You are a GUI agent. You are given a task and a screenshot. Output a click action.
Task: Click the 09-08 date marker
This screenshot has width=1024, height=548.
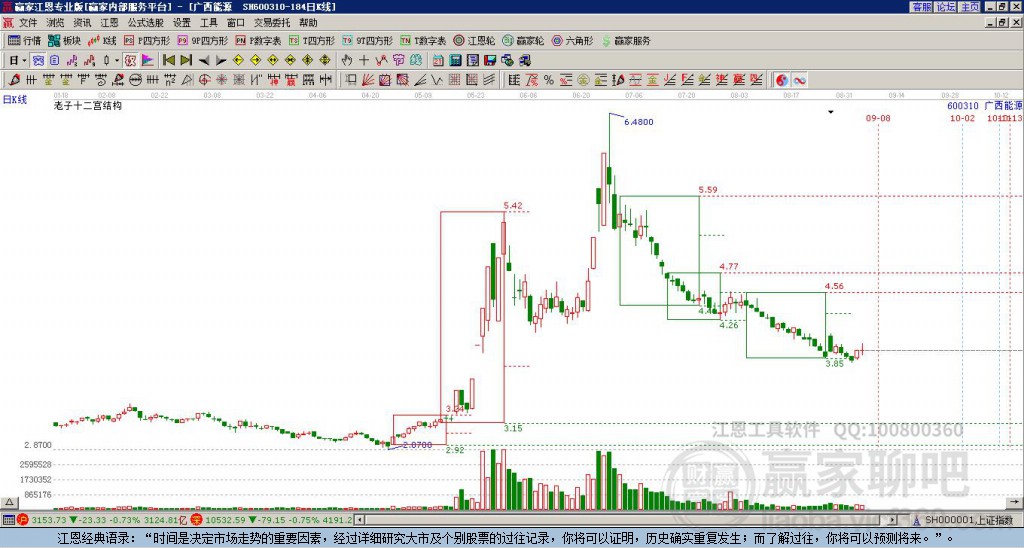pyautogui.click(x=878, y=118)
